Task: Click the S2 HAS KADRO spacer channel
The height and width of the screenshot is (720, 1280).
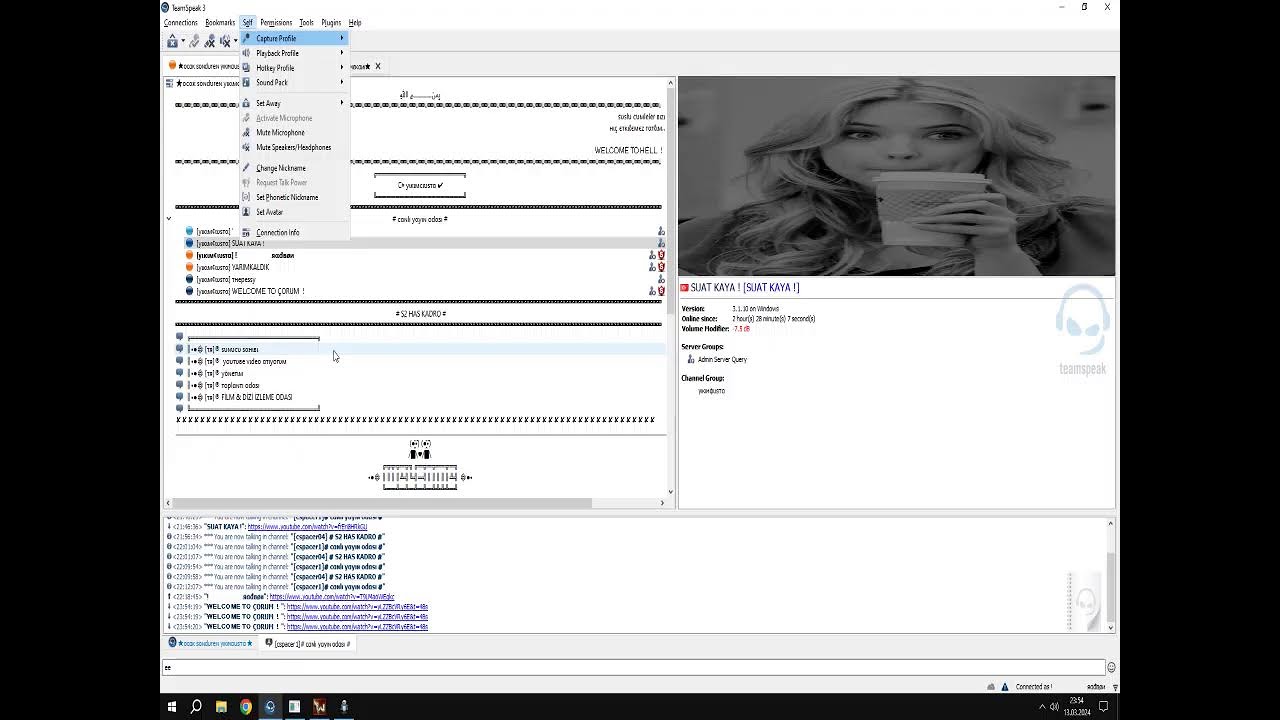Action: click(420, 314)
